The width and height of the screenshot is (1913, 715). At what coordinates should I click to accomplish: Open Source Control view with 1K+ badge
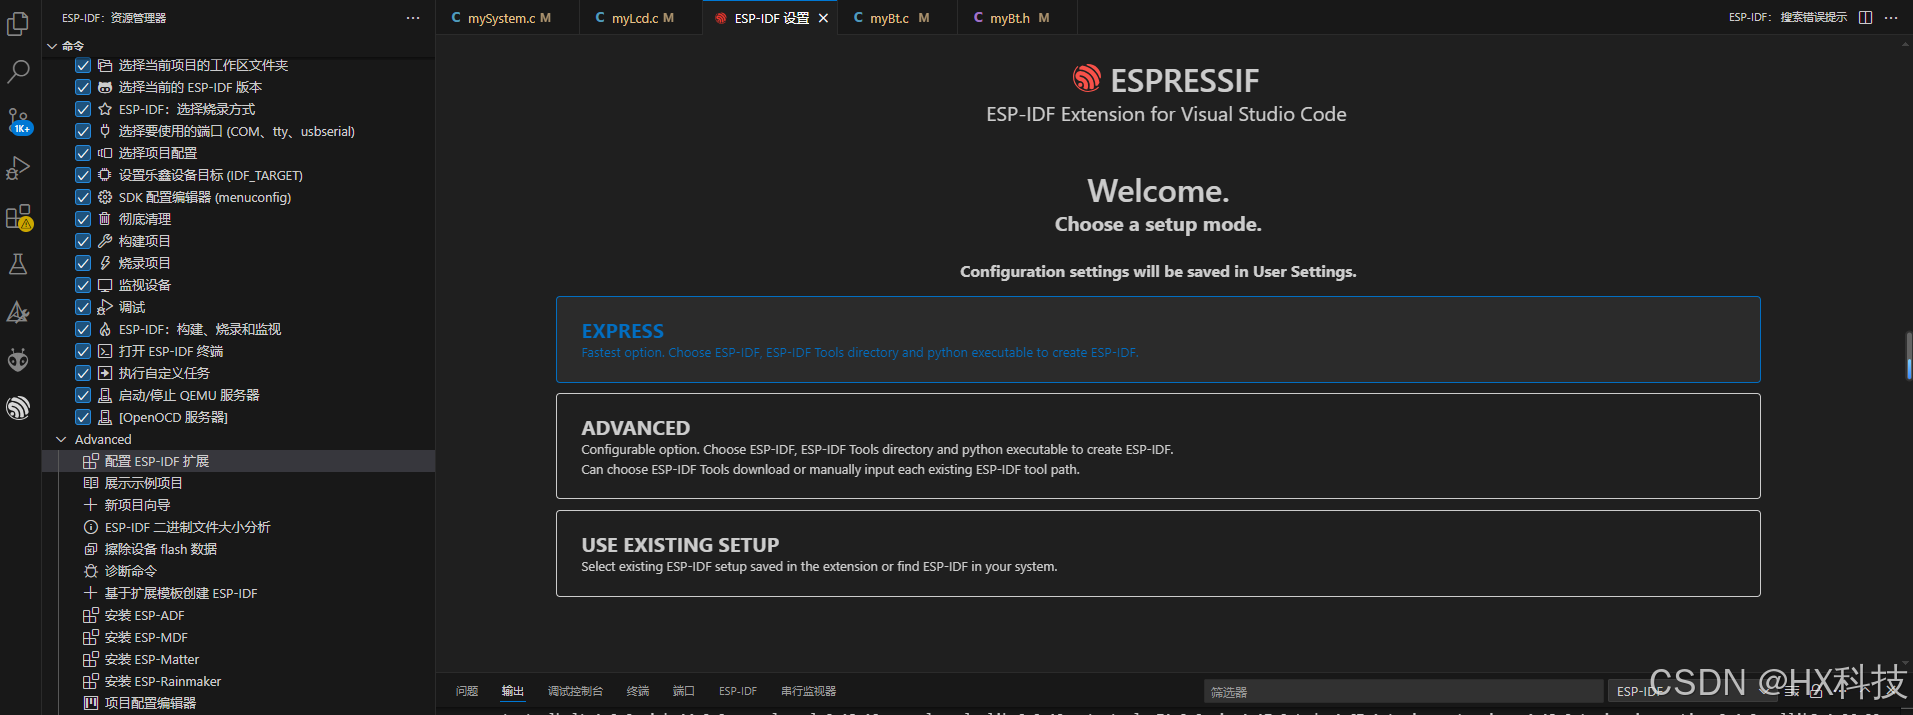[x=18, y=120]
